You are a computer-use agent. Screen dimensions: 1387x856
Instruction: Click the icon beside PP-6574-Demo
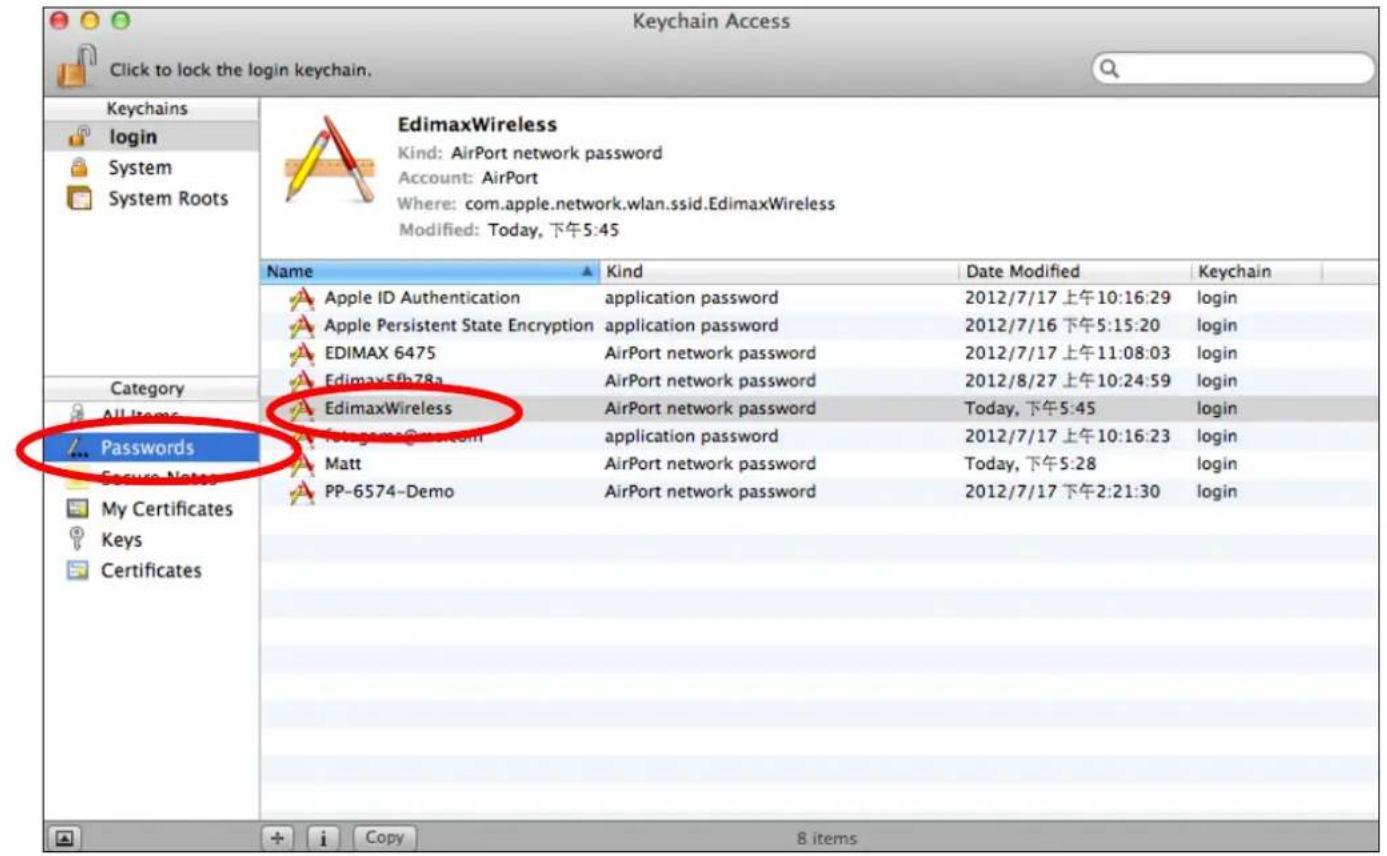[302, 491]
